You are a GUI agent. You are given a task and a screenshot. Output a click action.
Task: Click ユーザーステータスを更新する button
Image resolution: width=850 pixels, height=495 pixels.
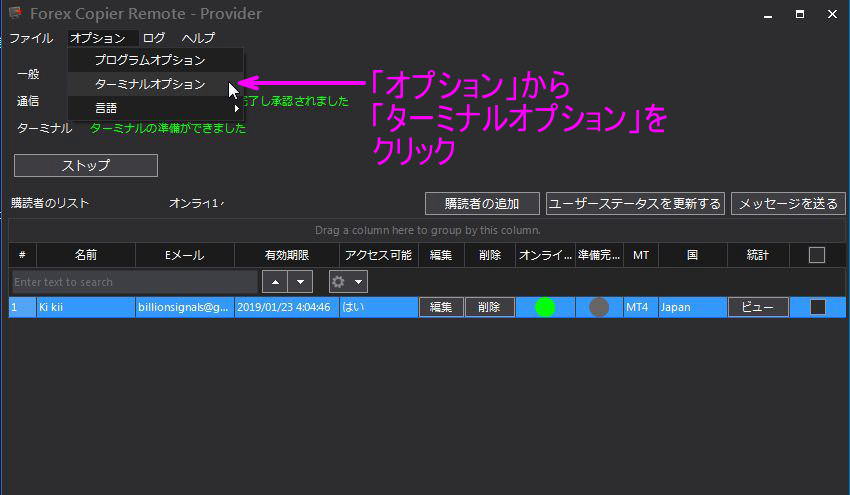point(635,204)
